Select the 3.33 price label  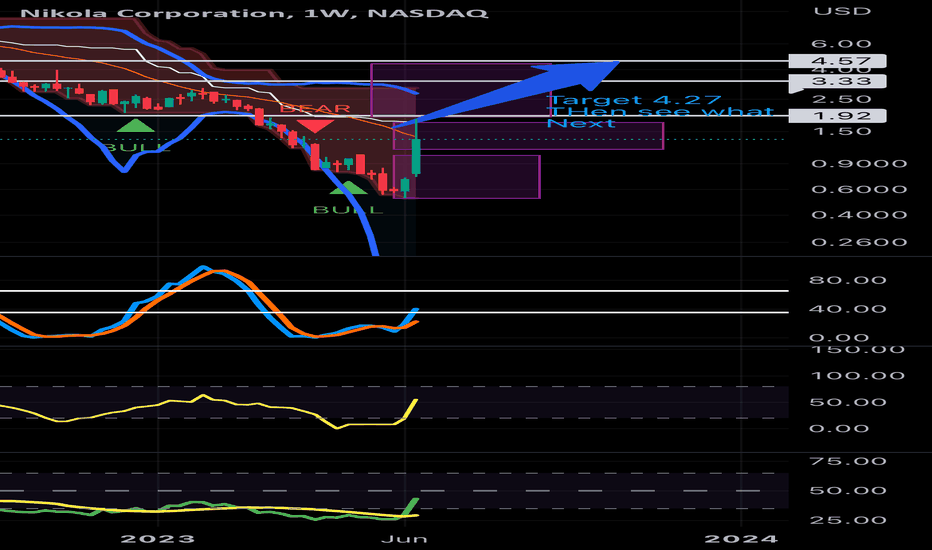[837, 81]
